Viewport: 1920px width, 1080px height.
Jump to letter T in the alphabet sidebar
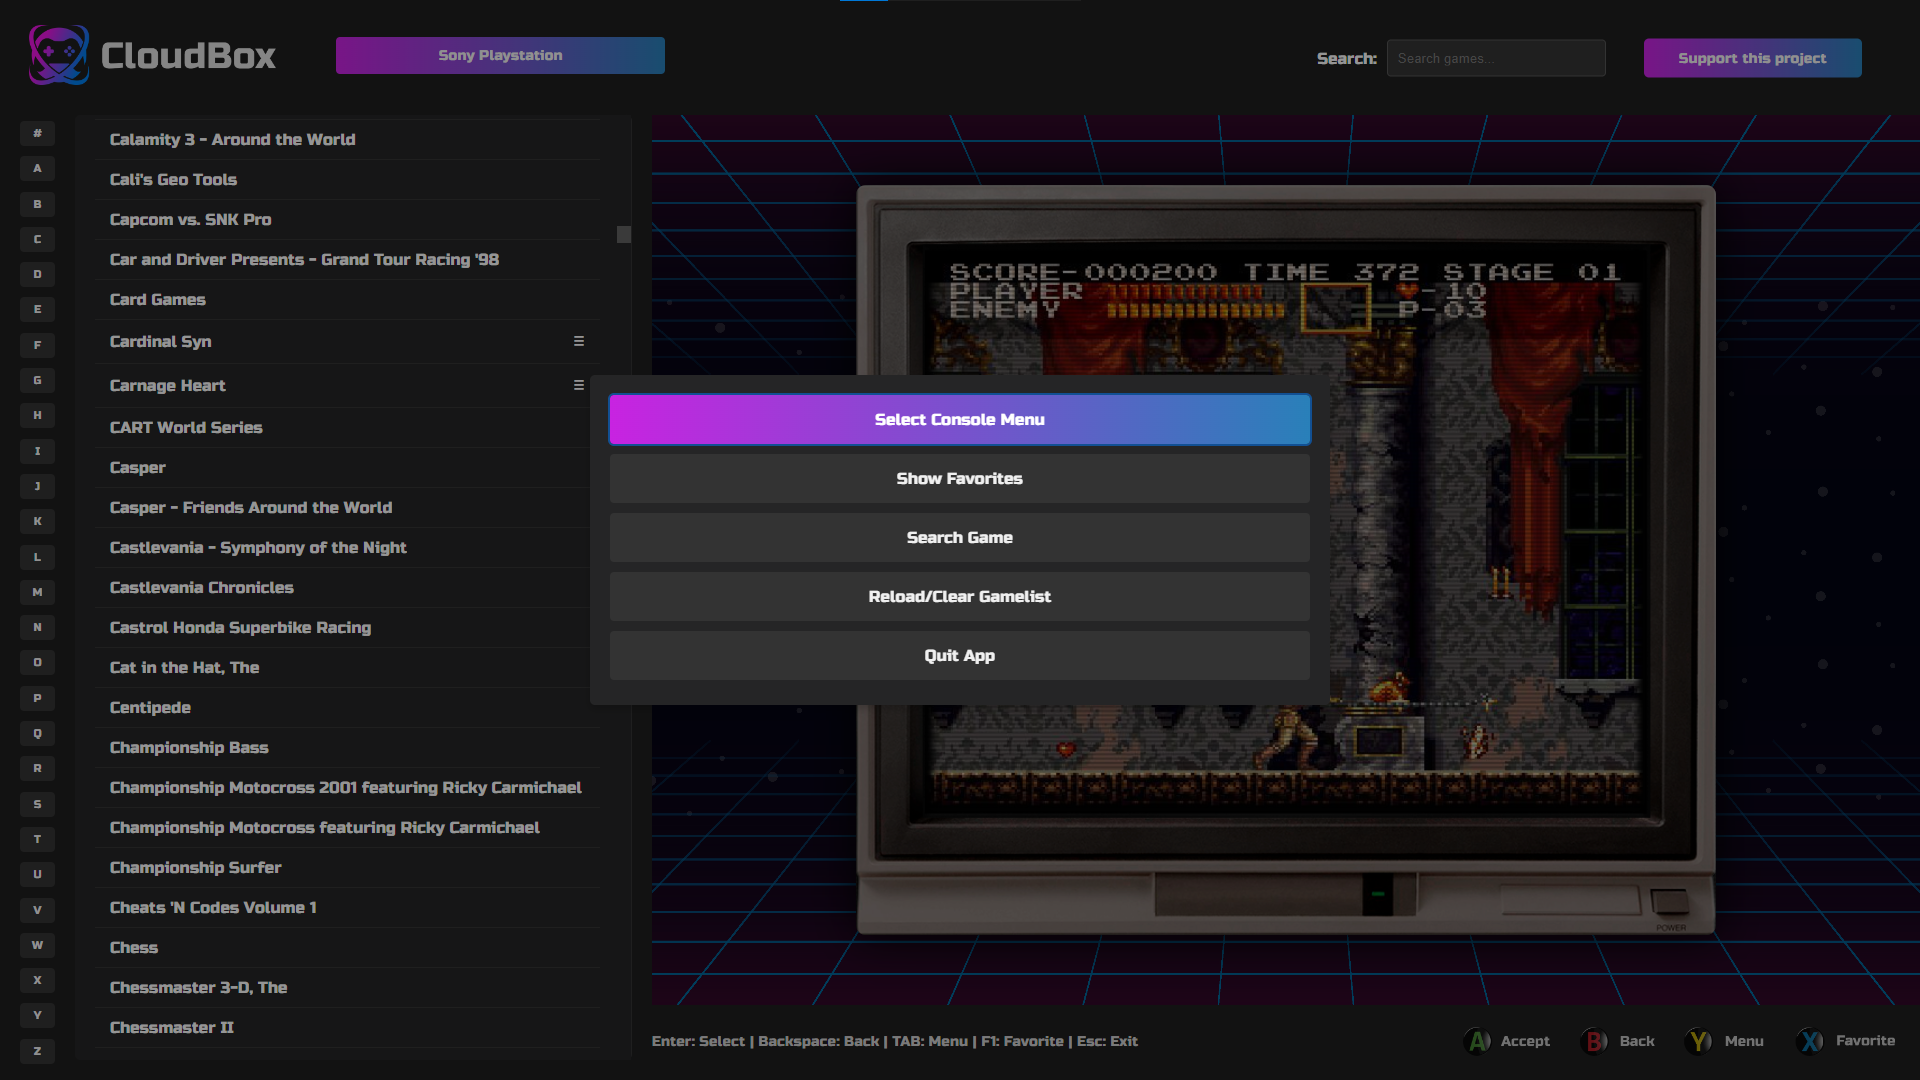click(x=37, y=839)
